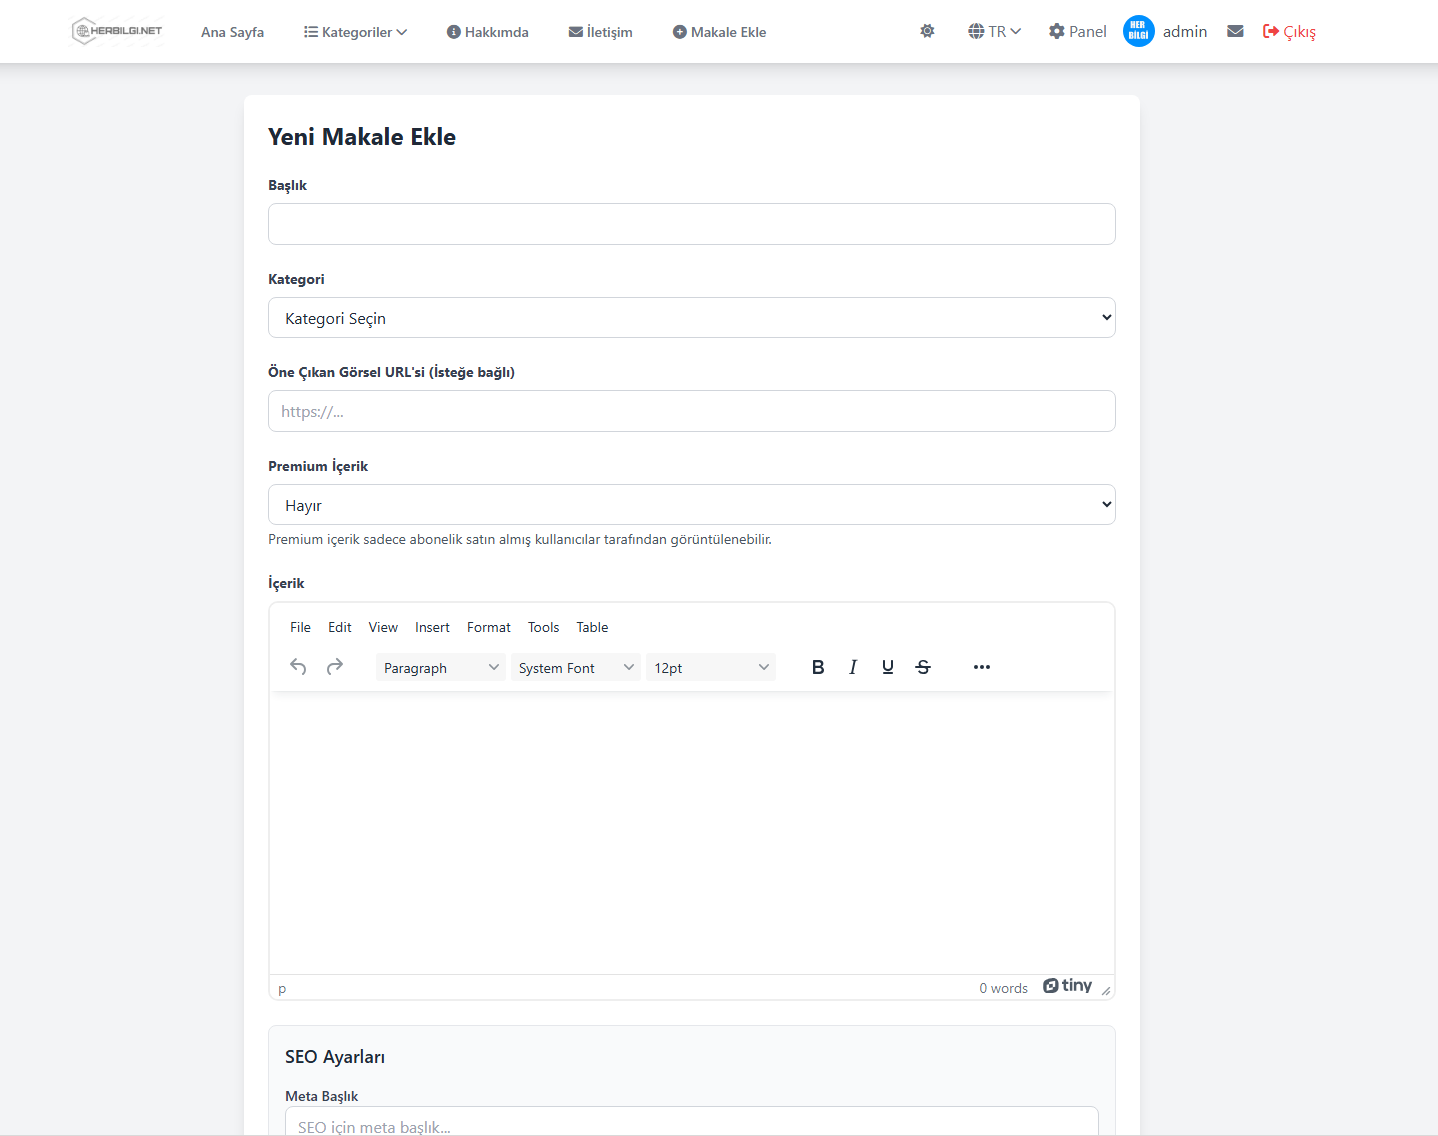Toggle the dark mode theme icon
This screenshot has width=1438, height=1136.
(x=928, y=32)
